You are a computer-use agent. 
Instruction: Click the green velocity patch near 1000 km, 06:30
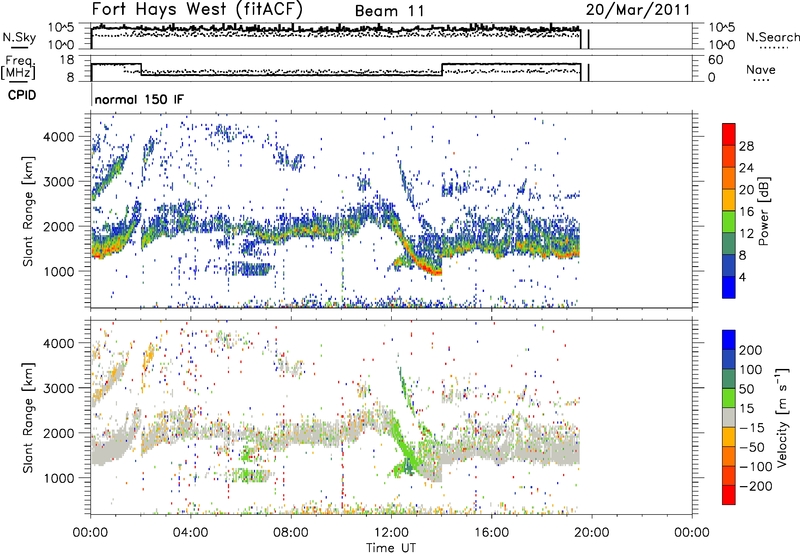tap(250, 475)
